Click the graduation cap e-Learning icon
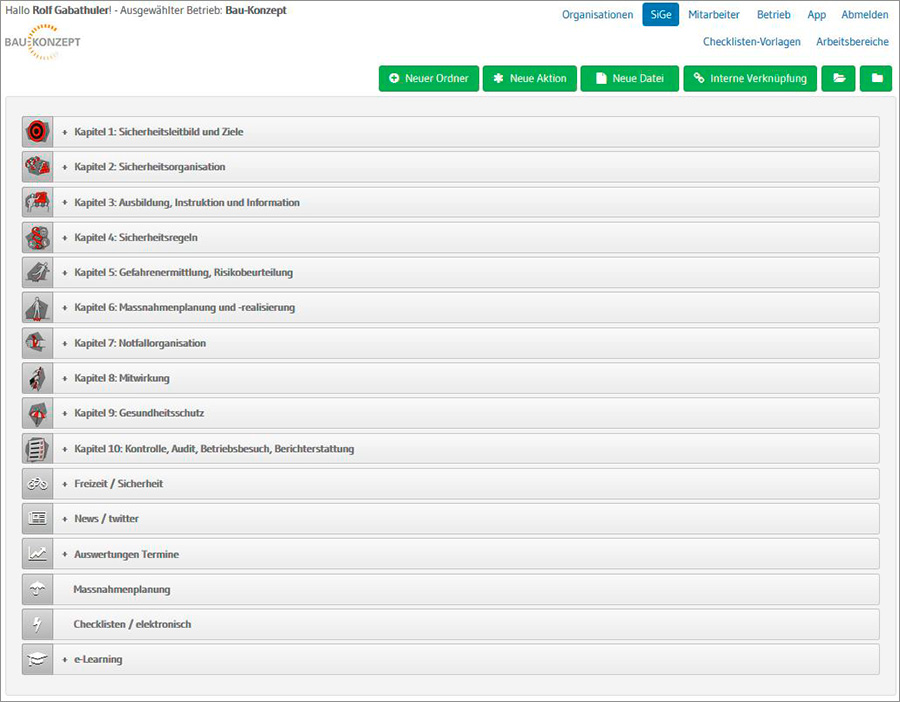Viewport: 900px width, 702px height. tap(37, 660)
